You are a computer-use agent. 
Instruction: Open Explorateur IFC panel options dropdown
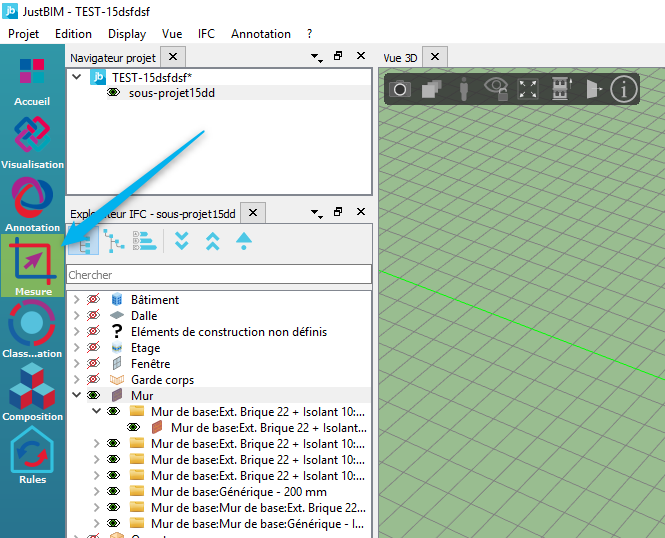click(316, 213)
